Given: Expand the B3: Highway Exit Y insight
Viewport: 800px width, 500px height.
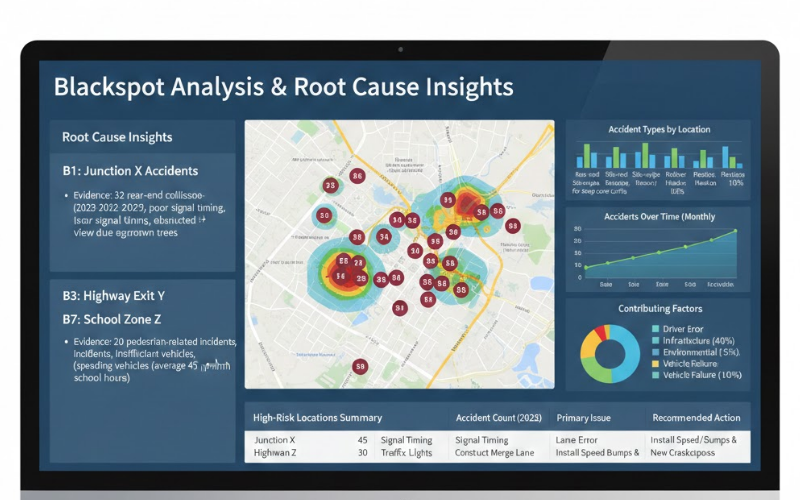Looking at the screenshot, I should 114,296.
